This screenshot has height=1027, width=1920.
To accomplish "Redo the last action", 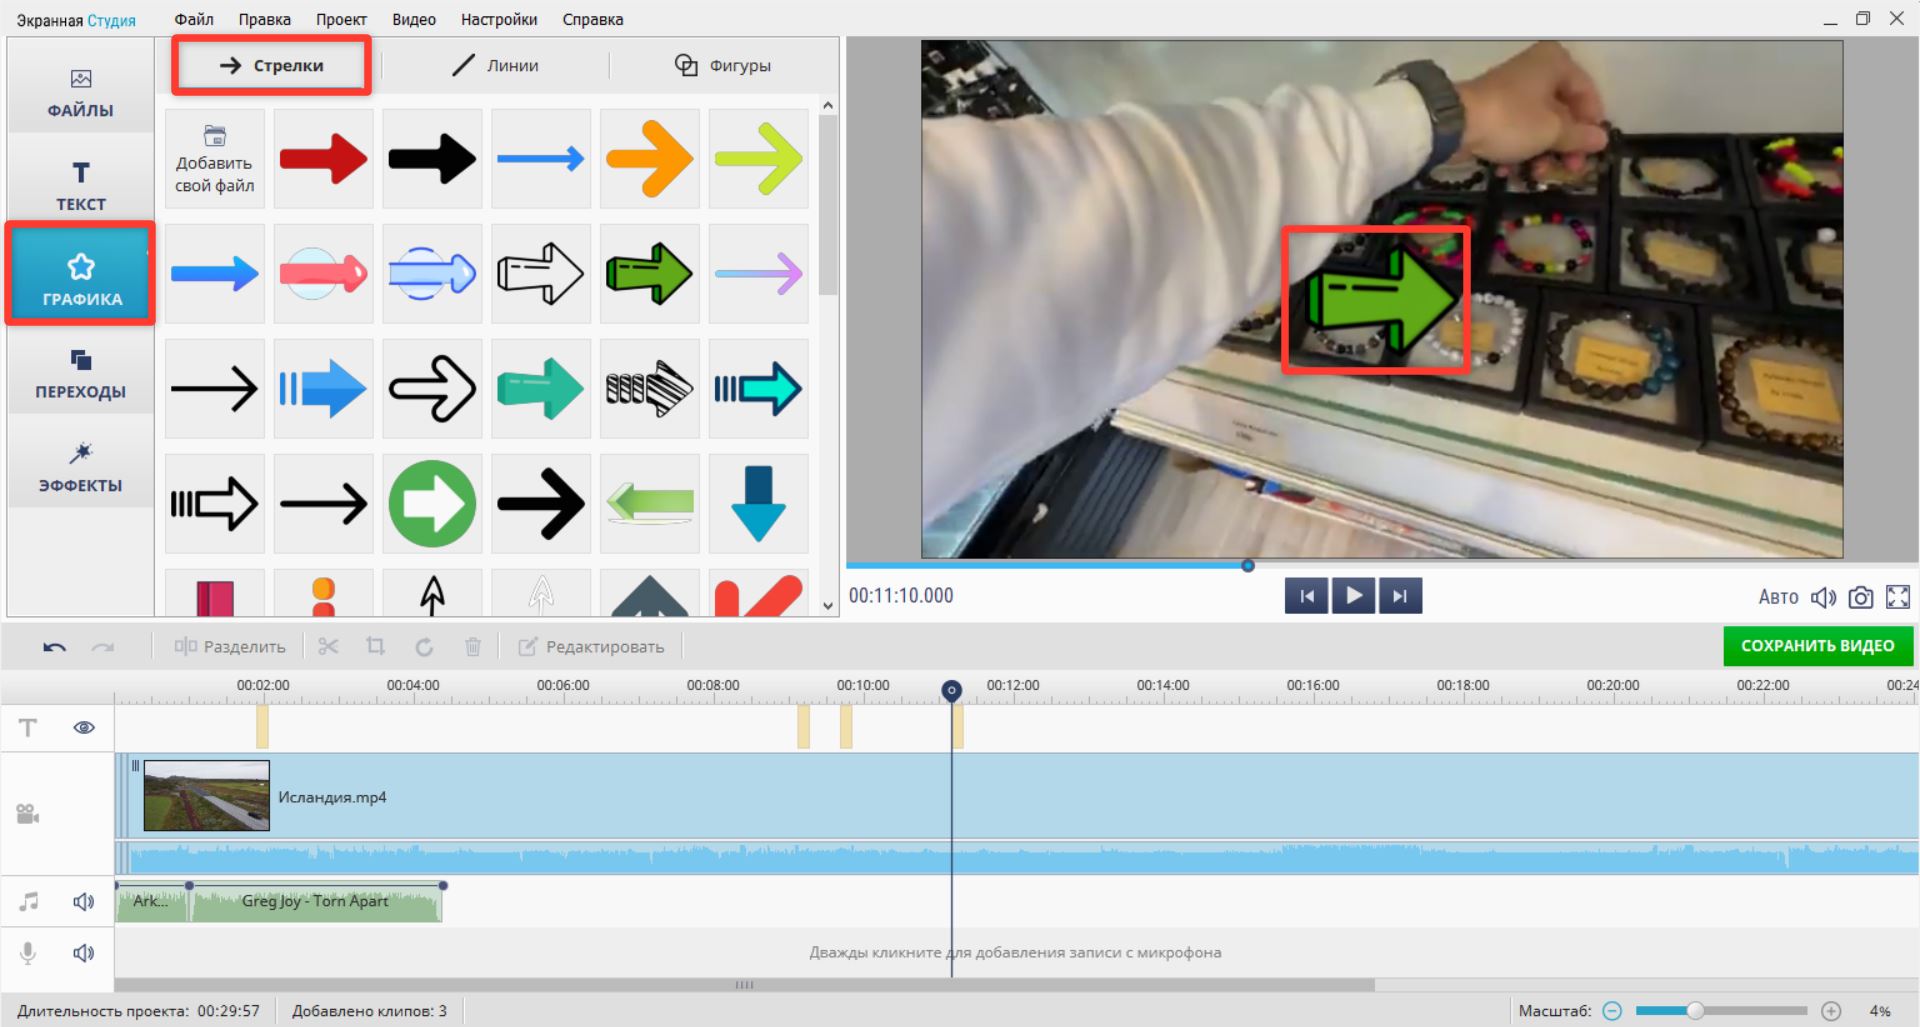I will [103, 647].
